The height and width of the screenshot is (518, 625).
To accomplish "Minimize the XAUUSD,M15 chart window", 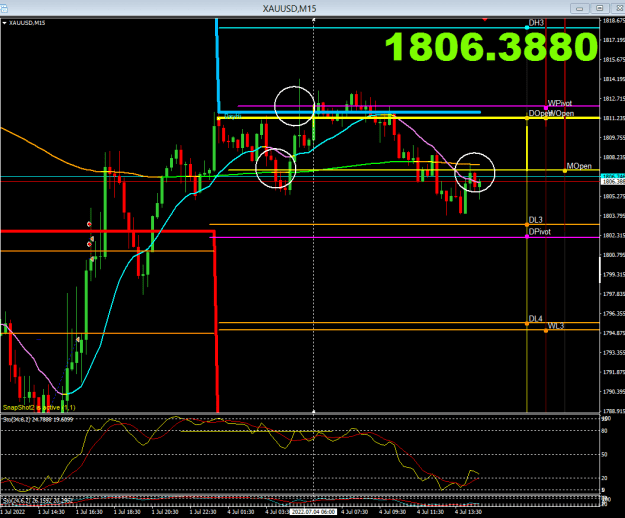I will [x=579, y=8].
